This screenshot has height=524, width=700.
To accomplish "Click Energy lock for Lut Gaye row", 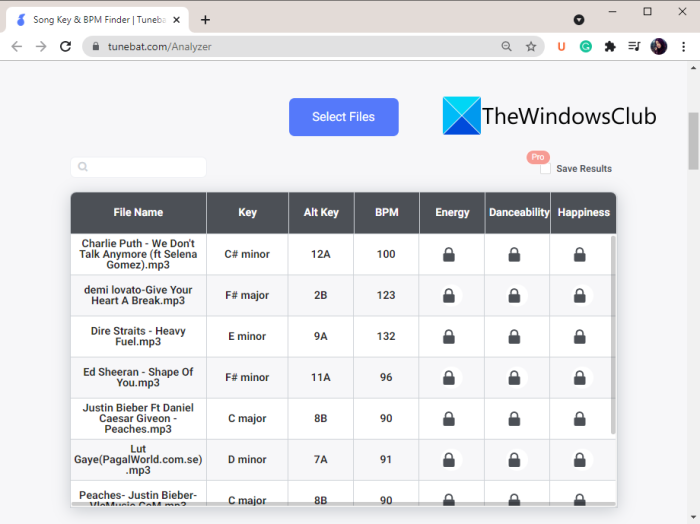I will click(449, 460).
